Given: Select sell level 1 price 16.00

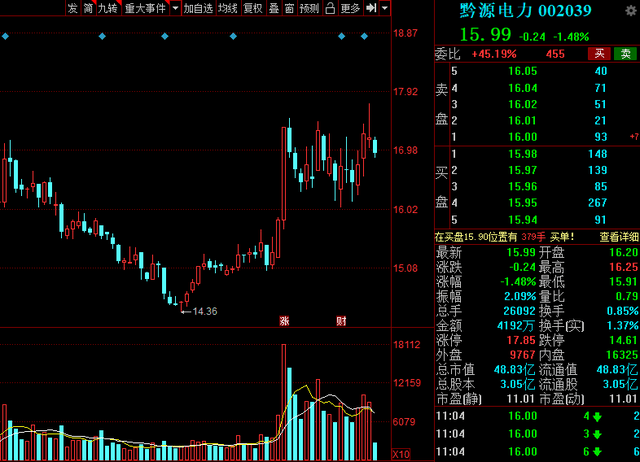Looking at the screenshot, I should click(522, 137).
